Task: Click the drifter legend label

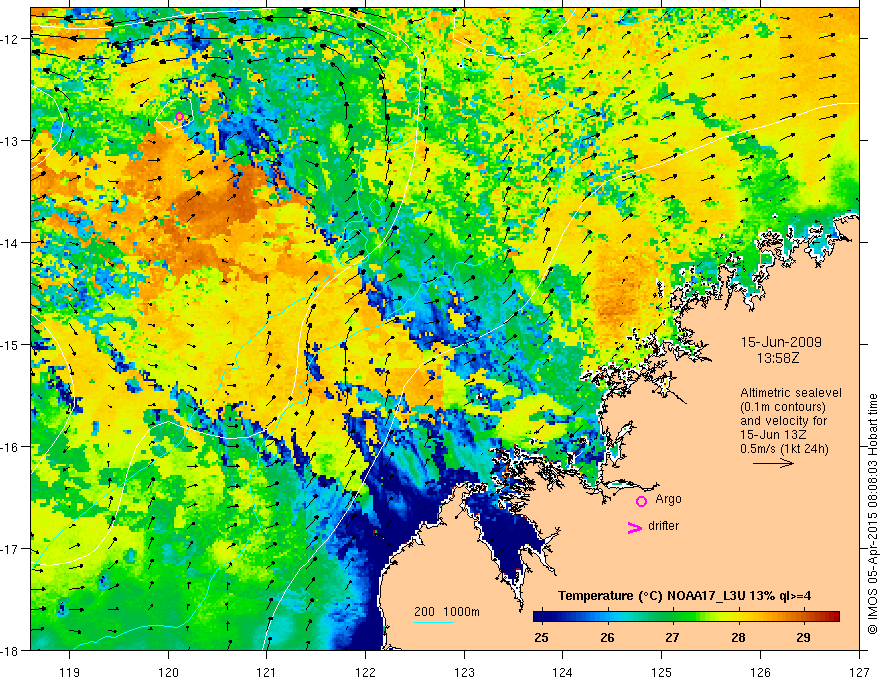Action: (663, 526)
